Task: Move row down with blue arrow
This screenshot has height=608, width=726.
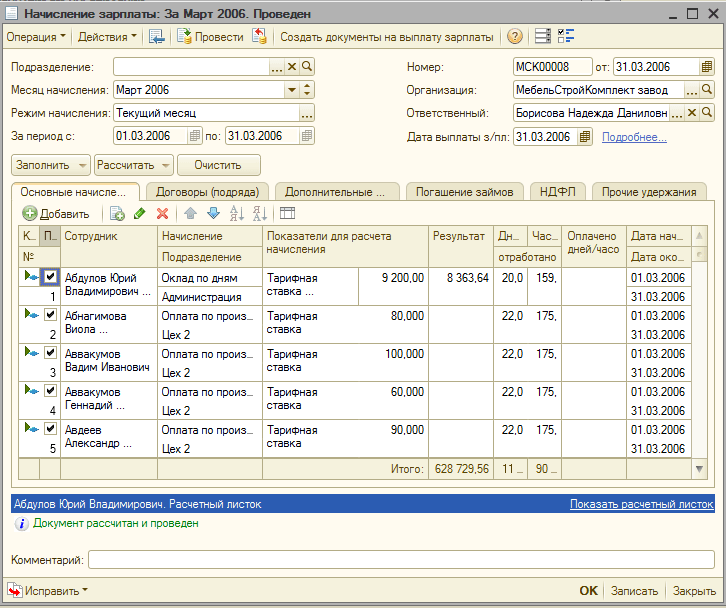Action: point(212,213)
